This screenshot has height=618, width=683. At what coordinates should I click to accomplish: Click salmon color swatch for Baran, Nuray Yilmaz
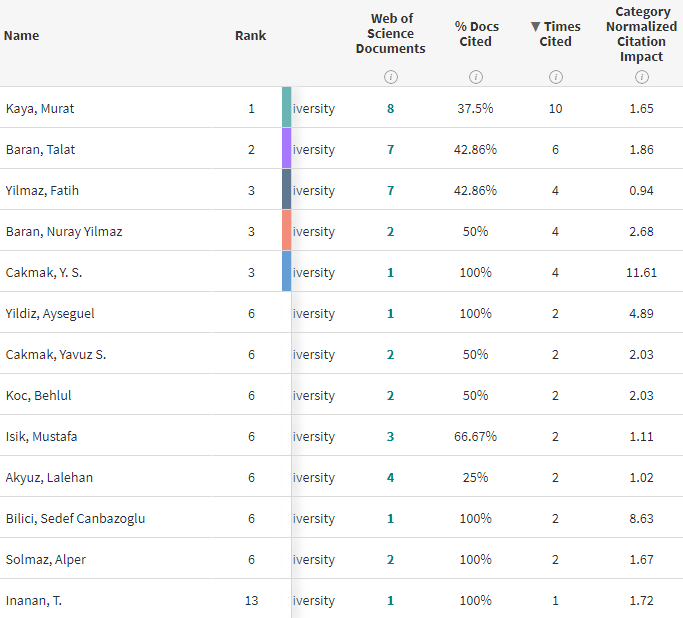[x=287, y=231]
